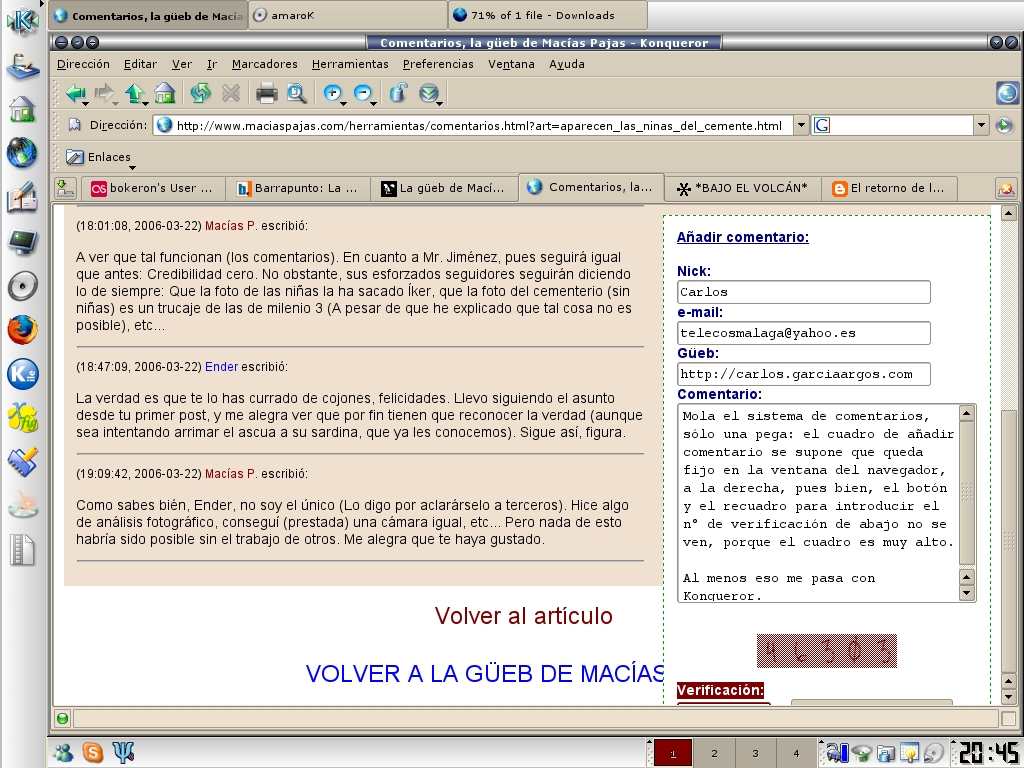Click the padlock security icon in toolbar

click(x=397, y=94)
